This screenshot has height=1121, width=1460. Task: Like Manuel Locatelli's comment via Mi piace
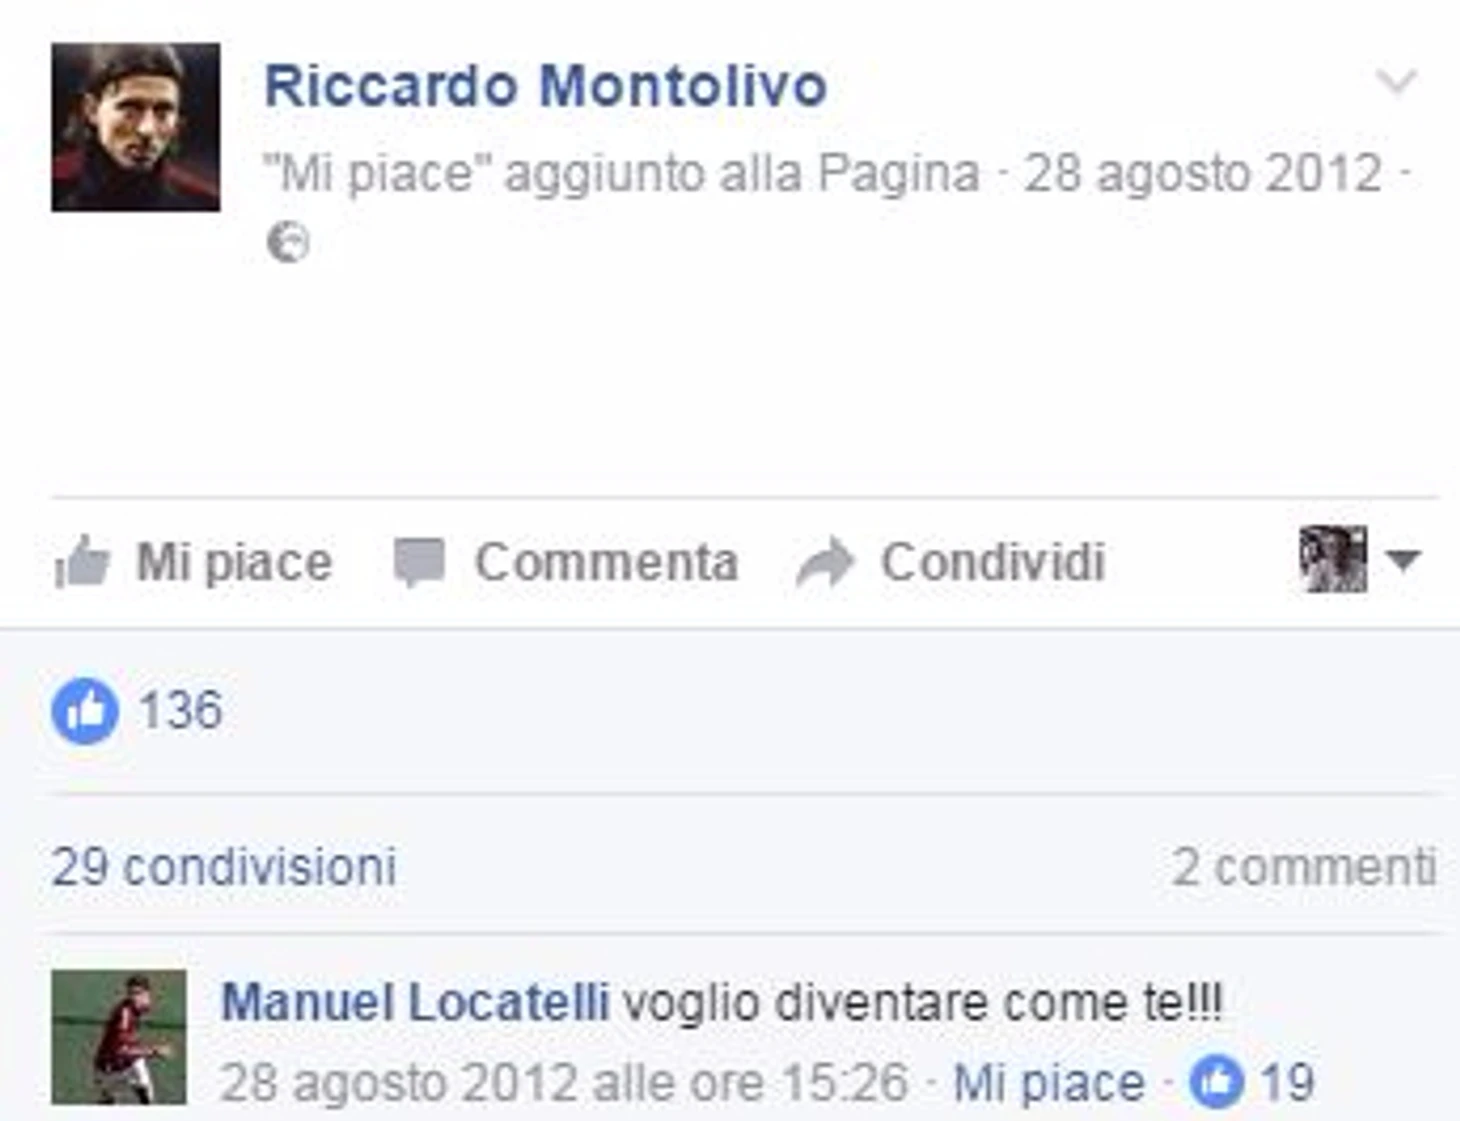pyautogui.click(x=1049, y=1083)
